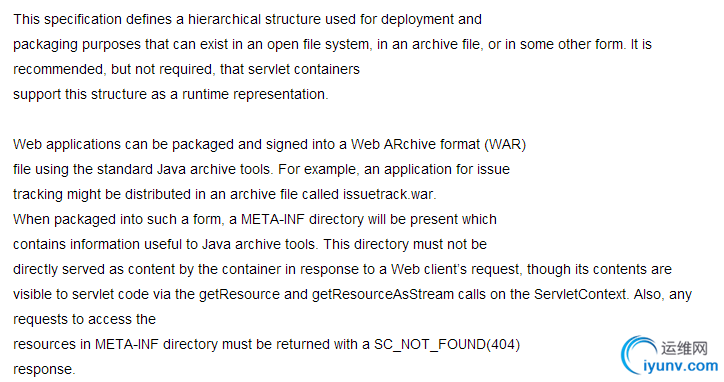Click the Chinese 运维网 logo text

pos(684,348)
